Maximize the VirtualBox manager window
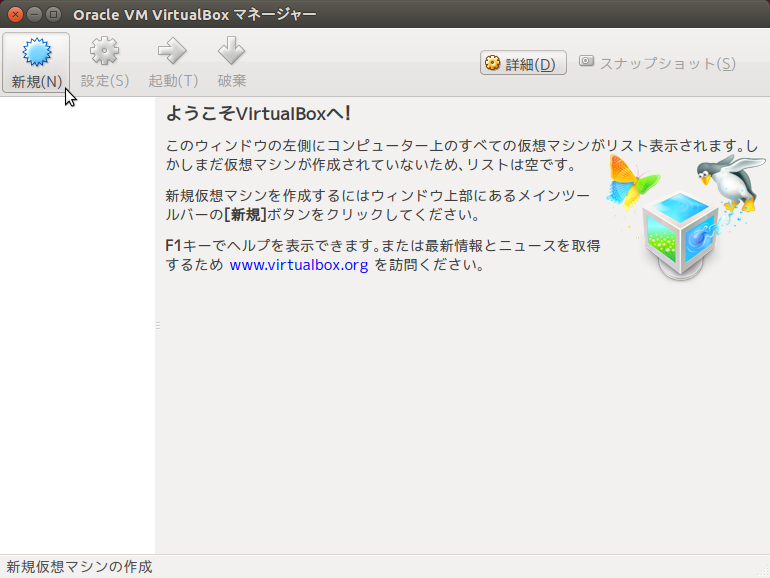Screen dimensions: 770x578 [x=54, y=14]
